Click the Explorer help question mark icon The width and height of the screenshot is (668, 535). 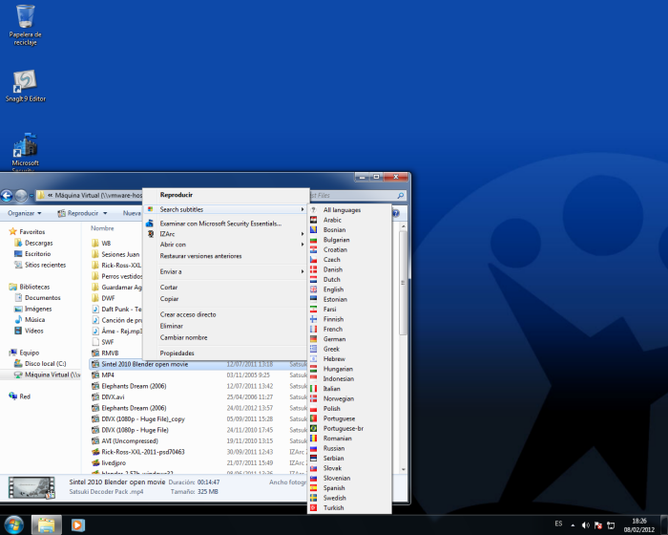tap(396, 213)
